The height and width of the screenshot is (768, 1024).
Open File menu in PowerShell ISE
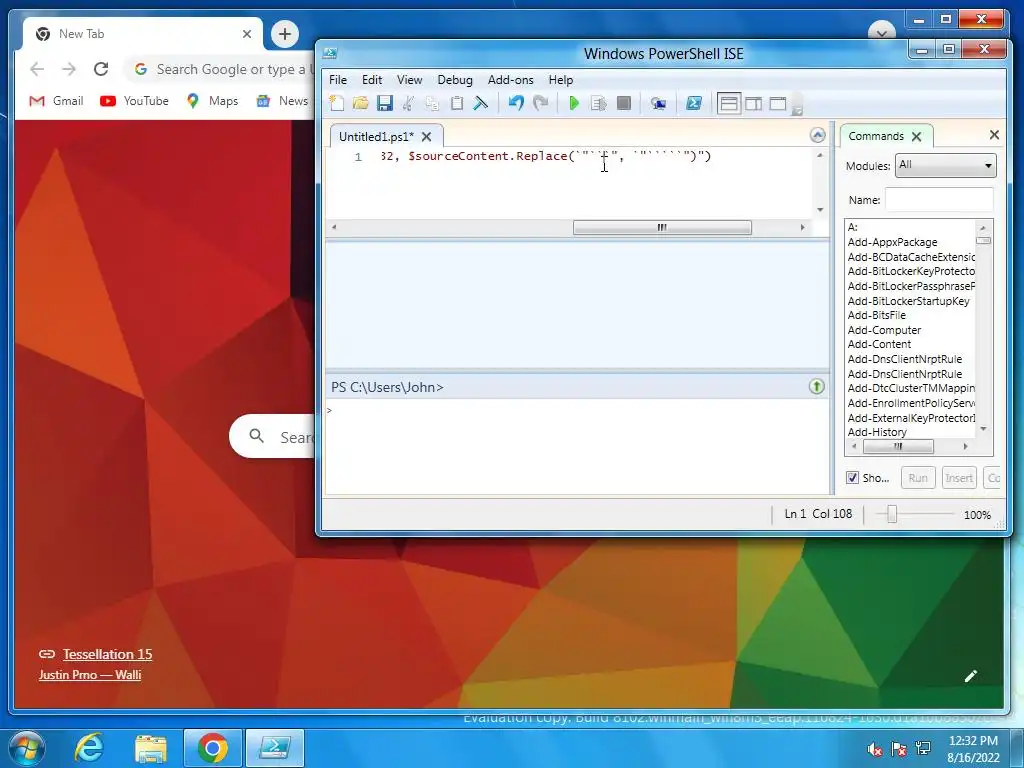point(338,80)
